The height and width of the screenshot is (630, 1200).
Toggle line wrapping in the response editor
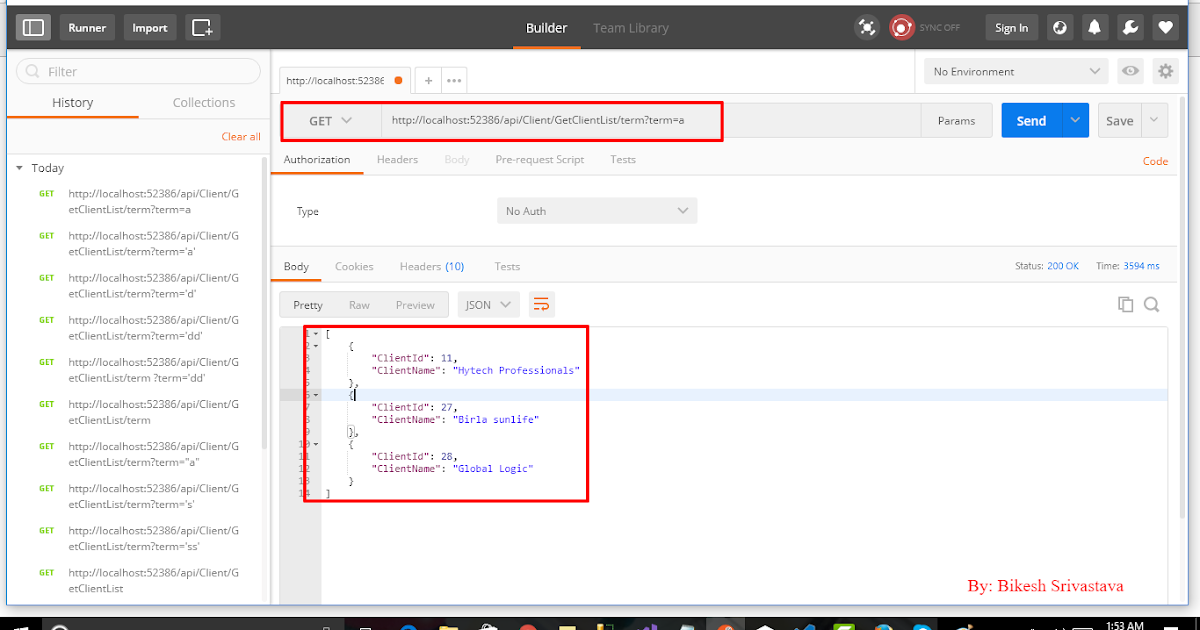pos(541,304)
